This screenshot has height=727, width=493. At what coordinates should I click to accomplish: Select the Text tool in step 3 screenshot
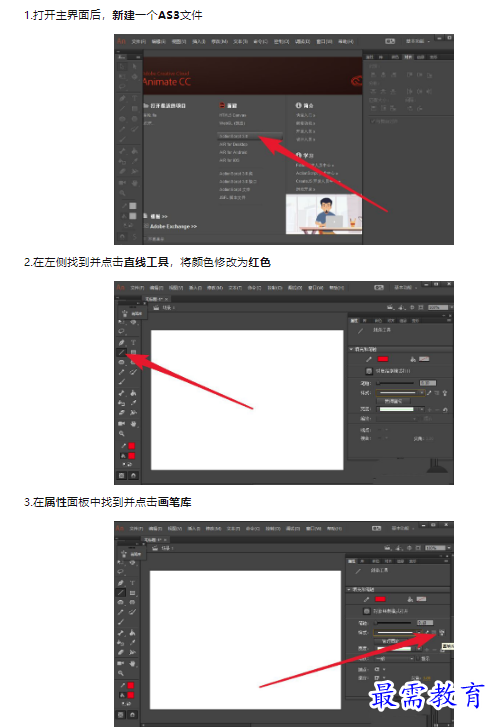click(x=133, y=582)
